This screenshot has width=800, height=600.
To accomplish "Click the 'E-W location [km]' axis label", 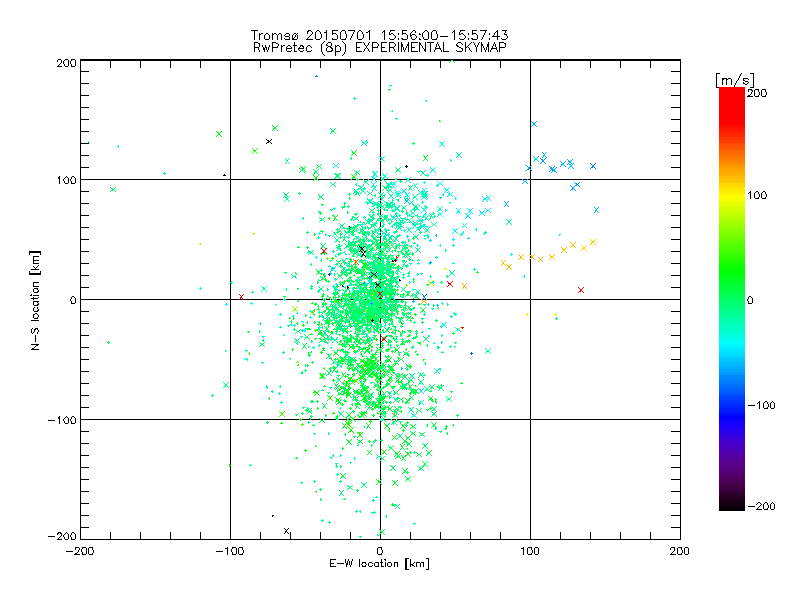I will (x=379, y=563).
